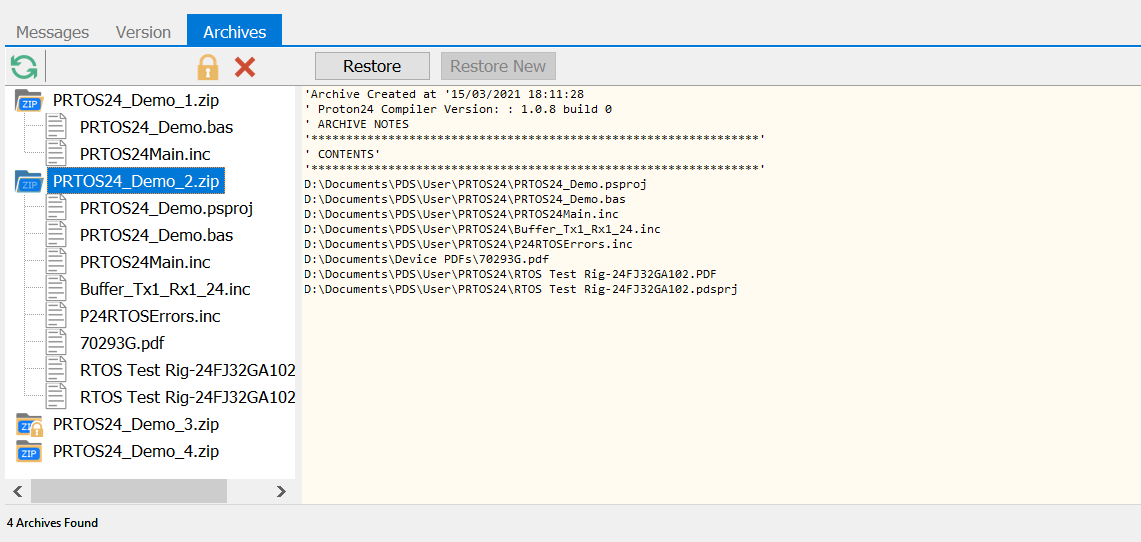Select PRTOS24Main.inc under Demo_1 archive
1141x542 pixels.
click(x=145, y=155)
